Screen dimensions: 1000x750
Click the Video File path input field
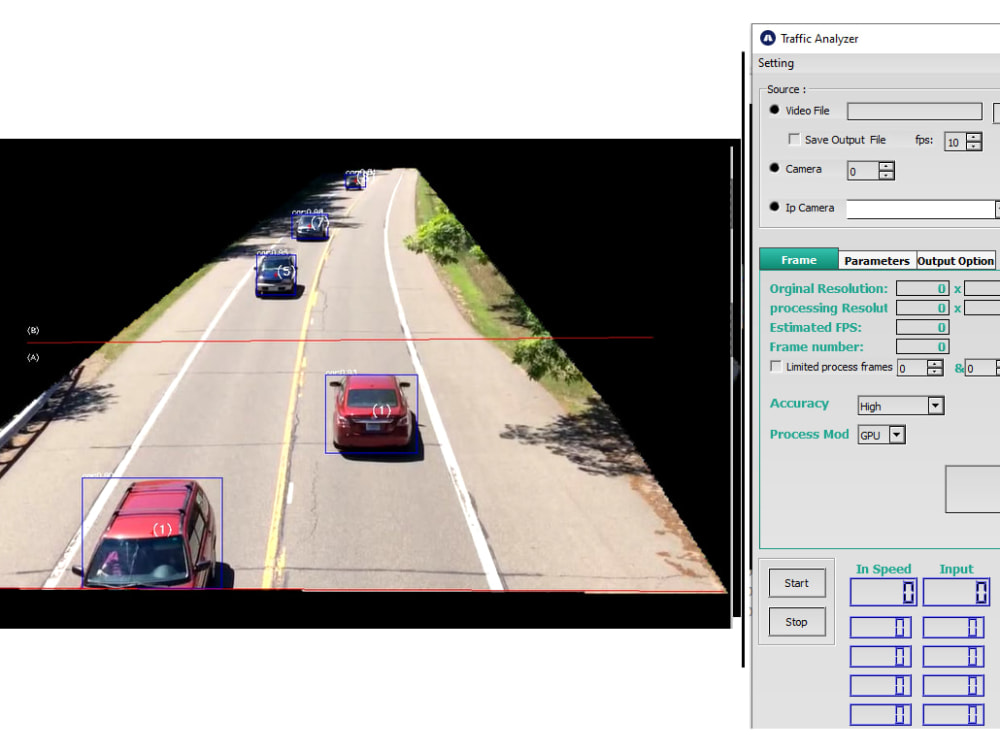click(914, 110)
